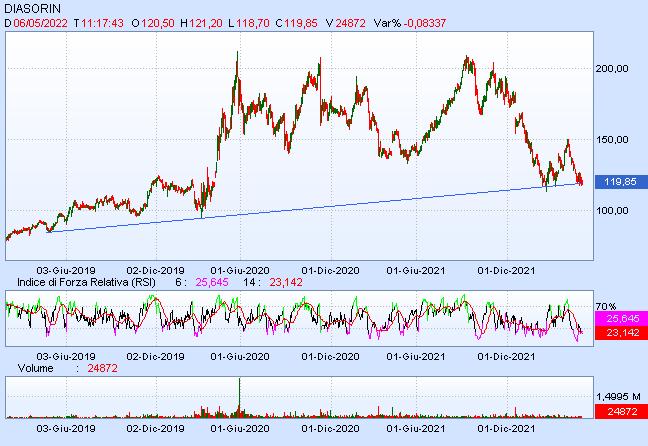Click 03-Giu-2019 under the price chart

66,271
